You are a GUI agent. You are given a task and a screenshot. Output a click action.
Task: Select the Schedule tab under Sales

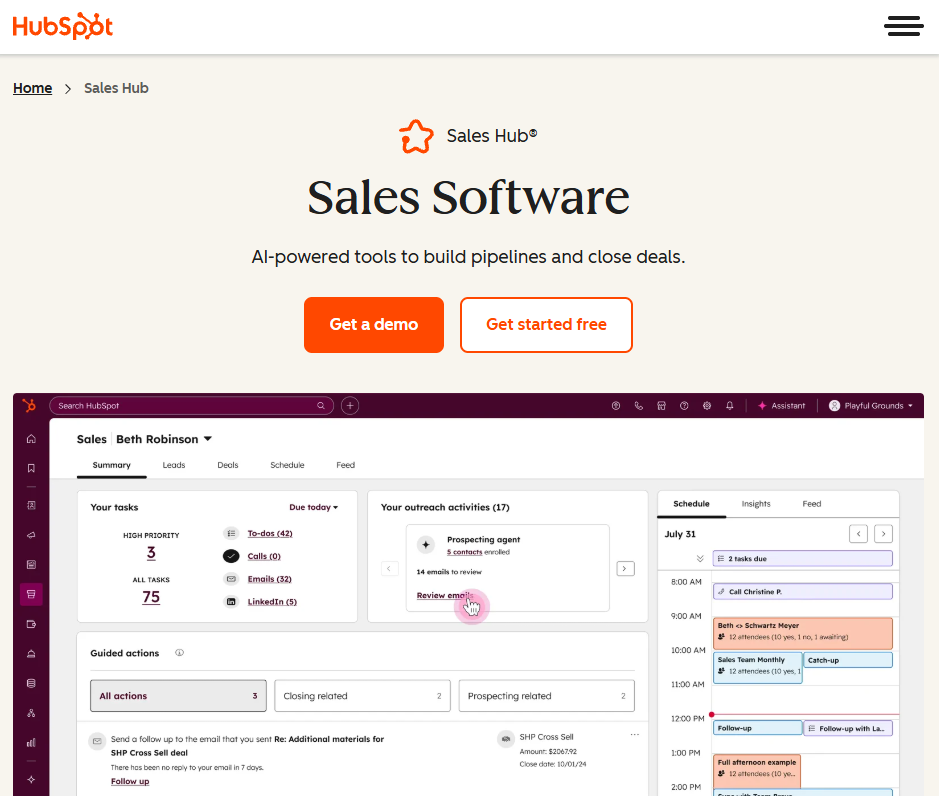(287, 465)
